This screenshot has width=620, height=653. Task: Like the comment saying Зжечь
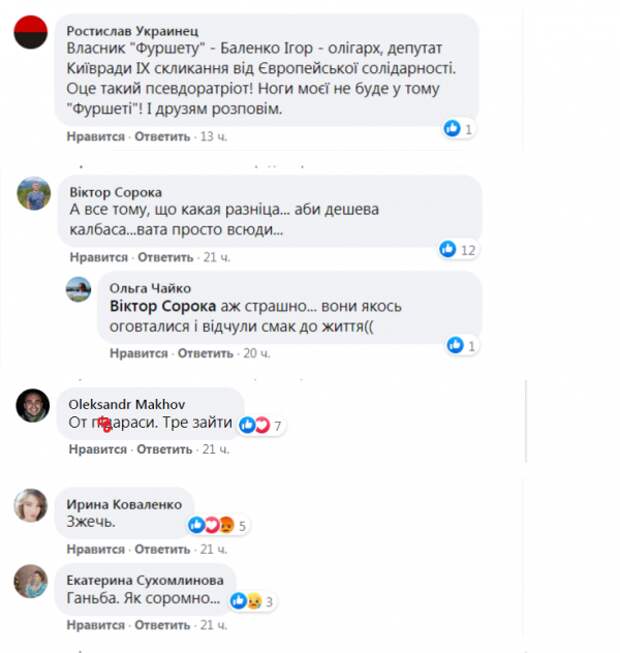click(x=96, y=549)
